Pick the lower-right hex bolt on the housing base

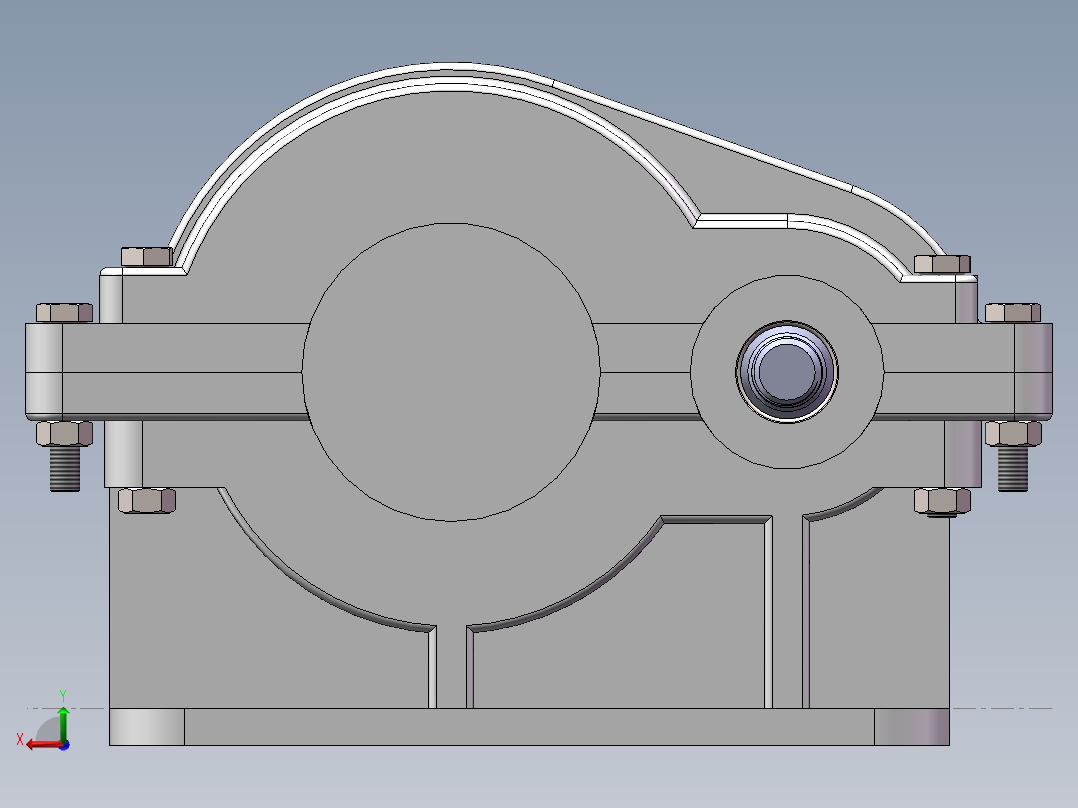click(x=942, y=501)
